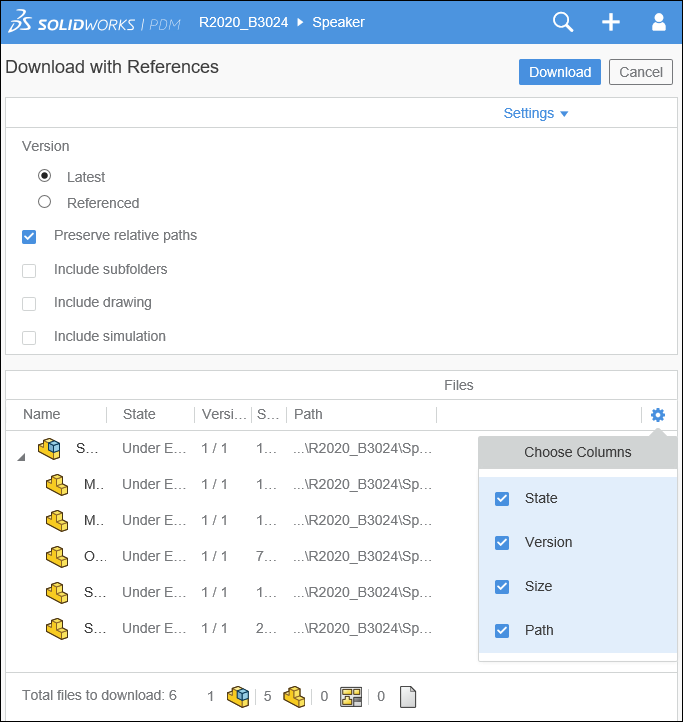Click the search magnifier icon in header

[x=563, y=22]
